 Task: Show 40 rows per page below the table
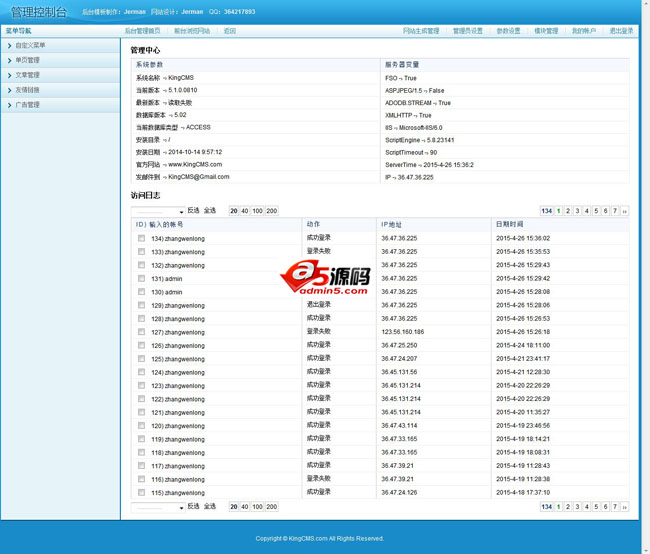245,507
